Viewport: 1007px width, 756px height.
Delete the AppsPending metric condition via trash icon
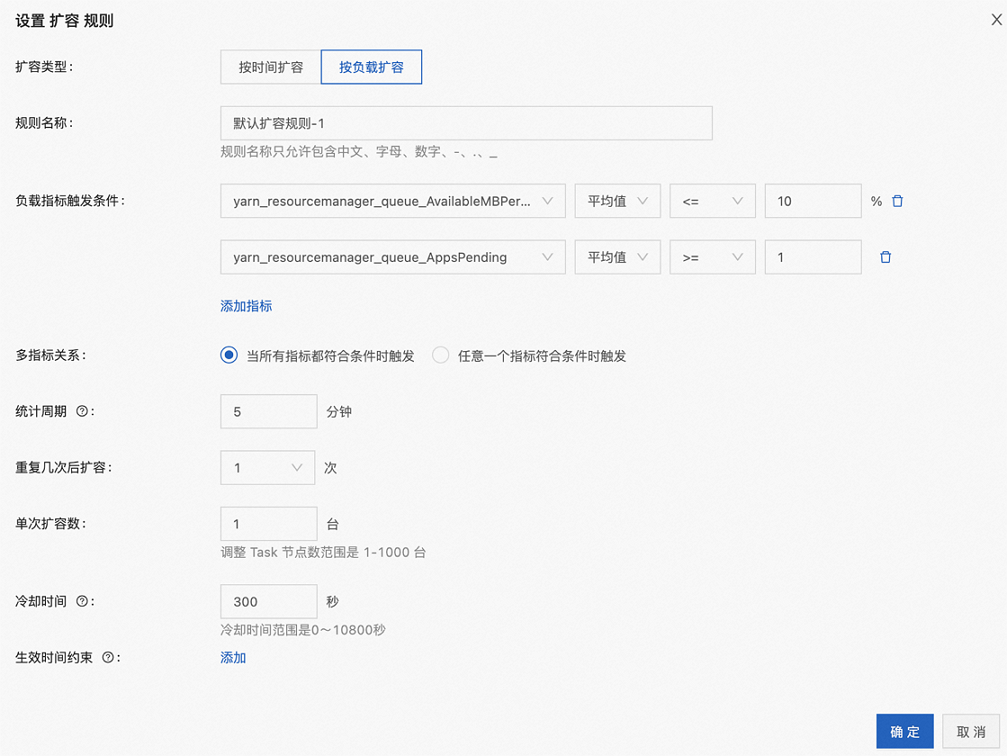(884, 257)
